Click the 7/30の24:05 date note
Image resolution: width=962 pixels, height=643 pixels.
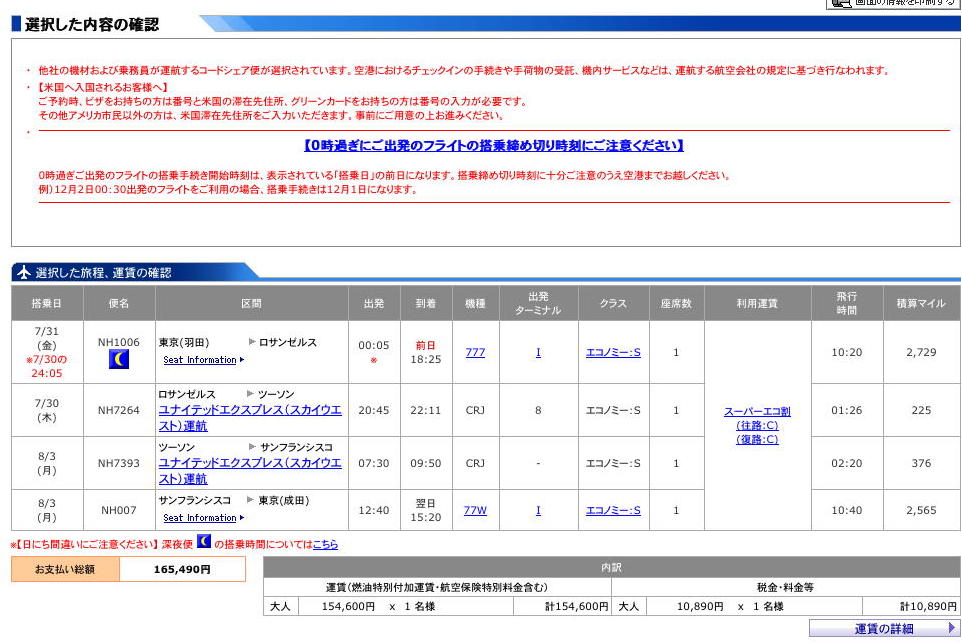pyautogui.click(x=47, y=366)
